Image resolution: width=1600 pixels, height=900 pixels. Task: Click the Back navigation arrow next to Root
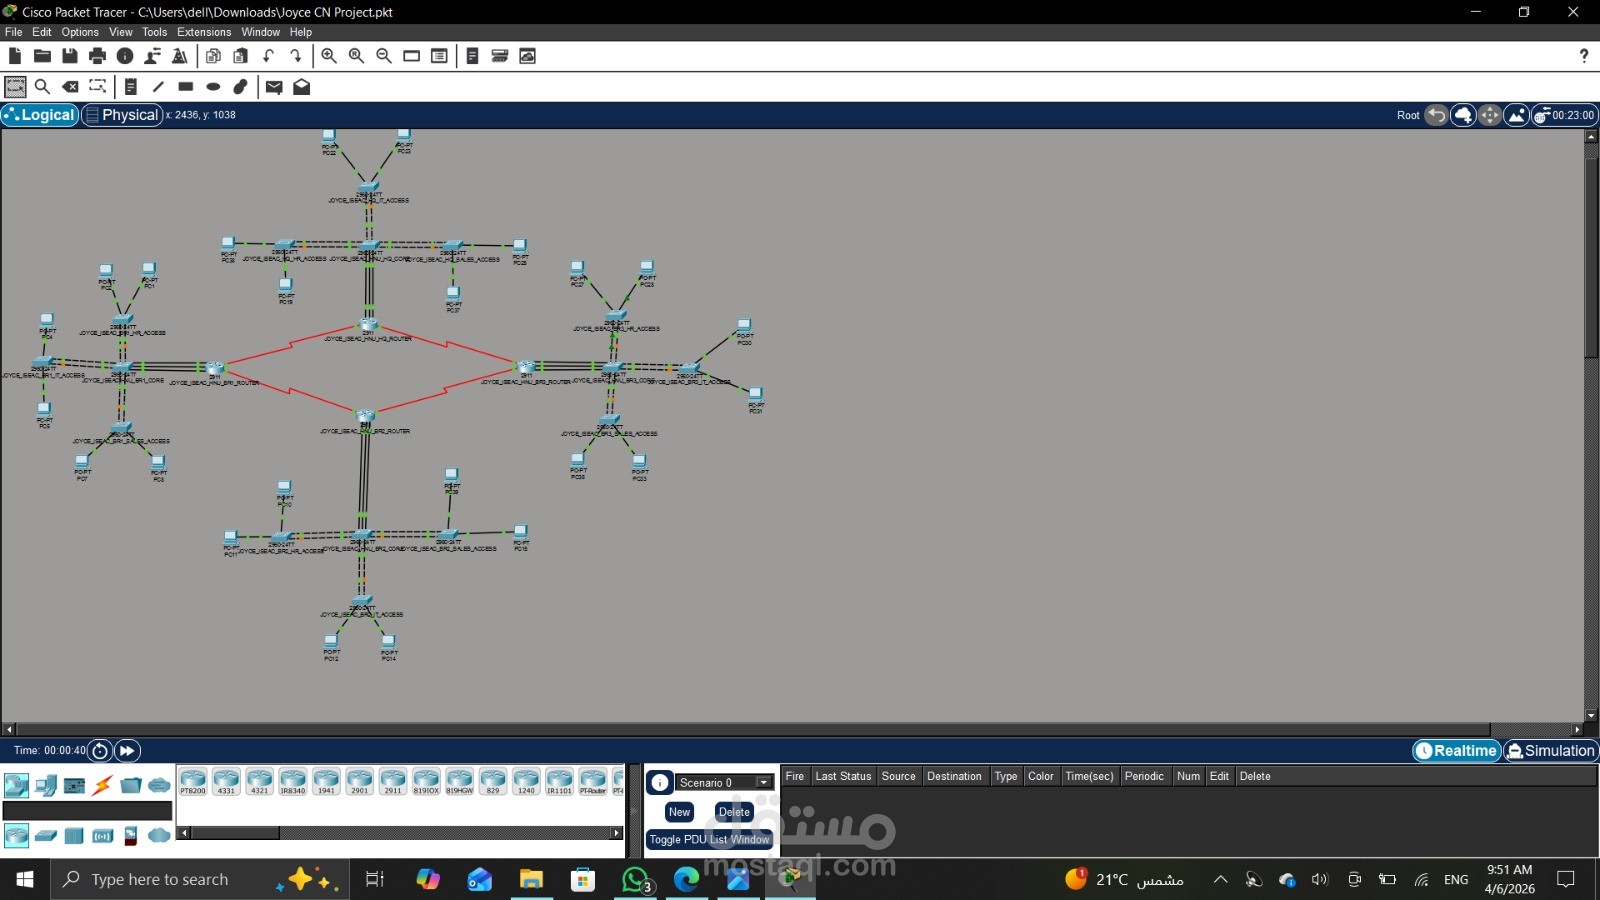(1436, 115)
